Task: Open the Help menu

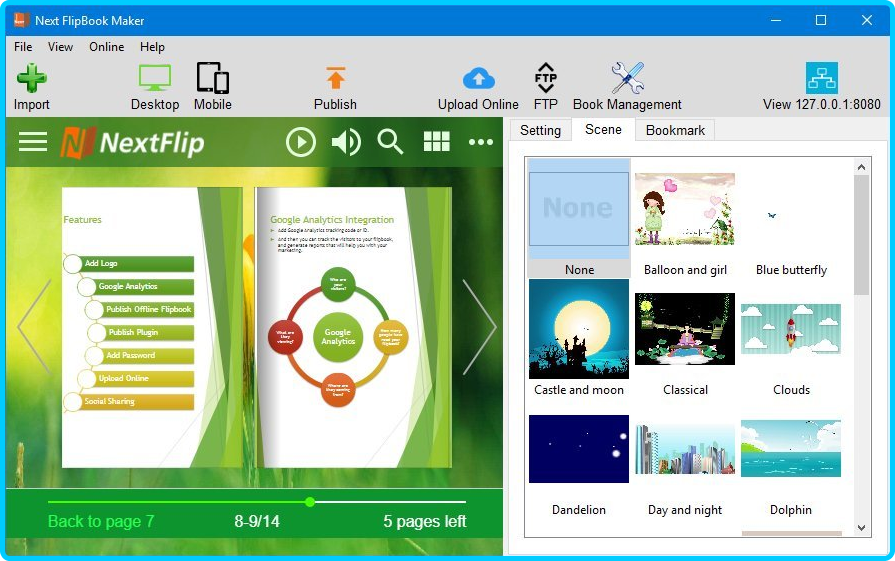Action: pyautogui.click(x=152, y=47)
